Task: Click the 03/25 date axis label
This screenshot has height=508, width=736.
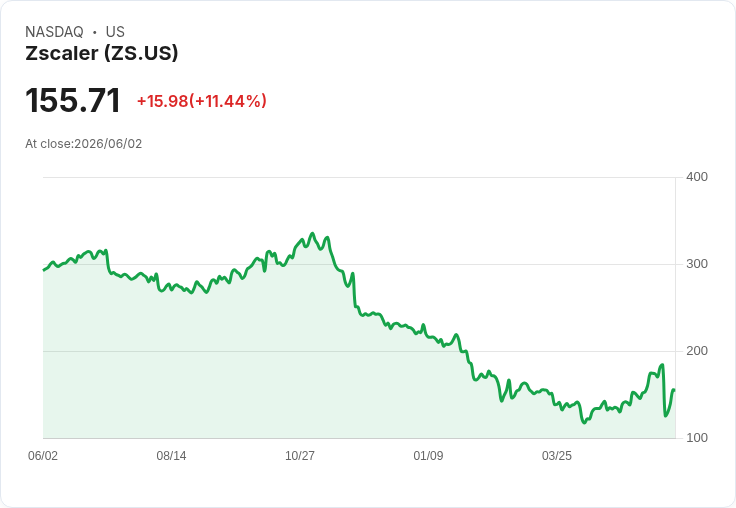Action: (557, 455)
